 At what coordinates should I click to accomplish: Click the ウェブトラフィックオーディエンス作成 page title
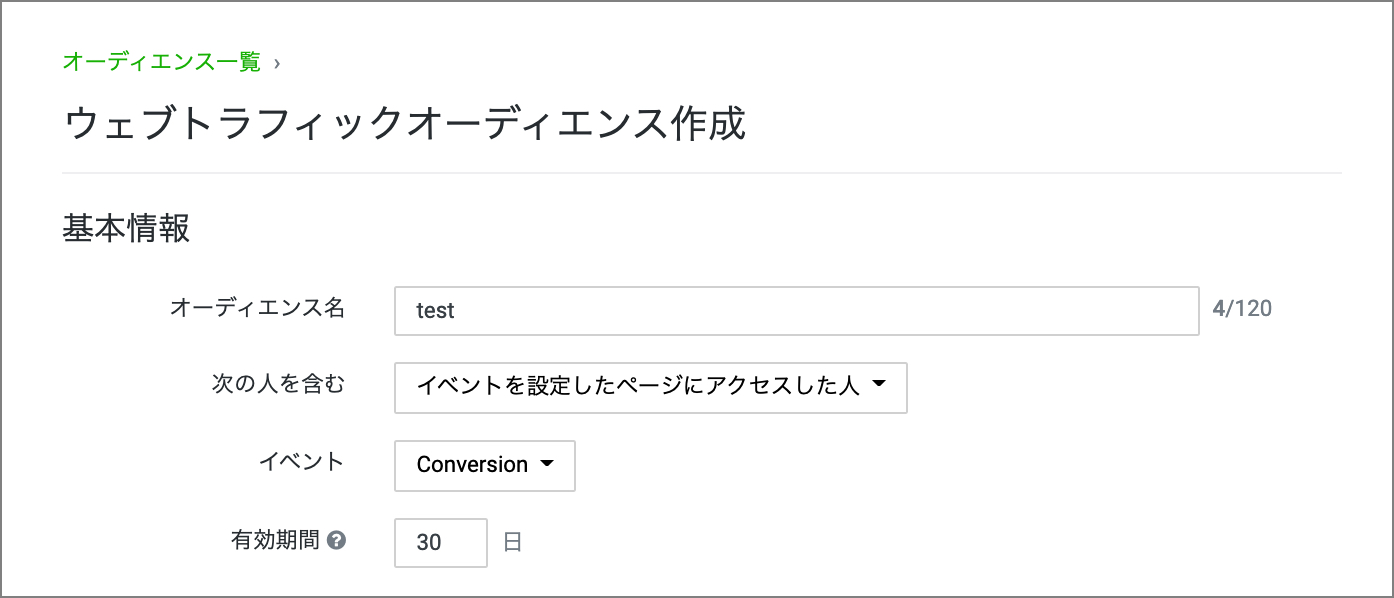[404, 125]
